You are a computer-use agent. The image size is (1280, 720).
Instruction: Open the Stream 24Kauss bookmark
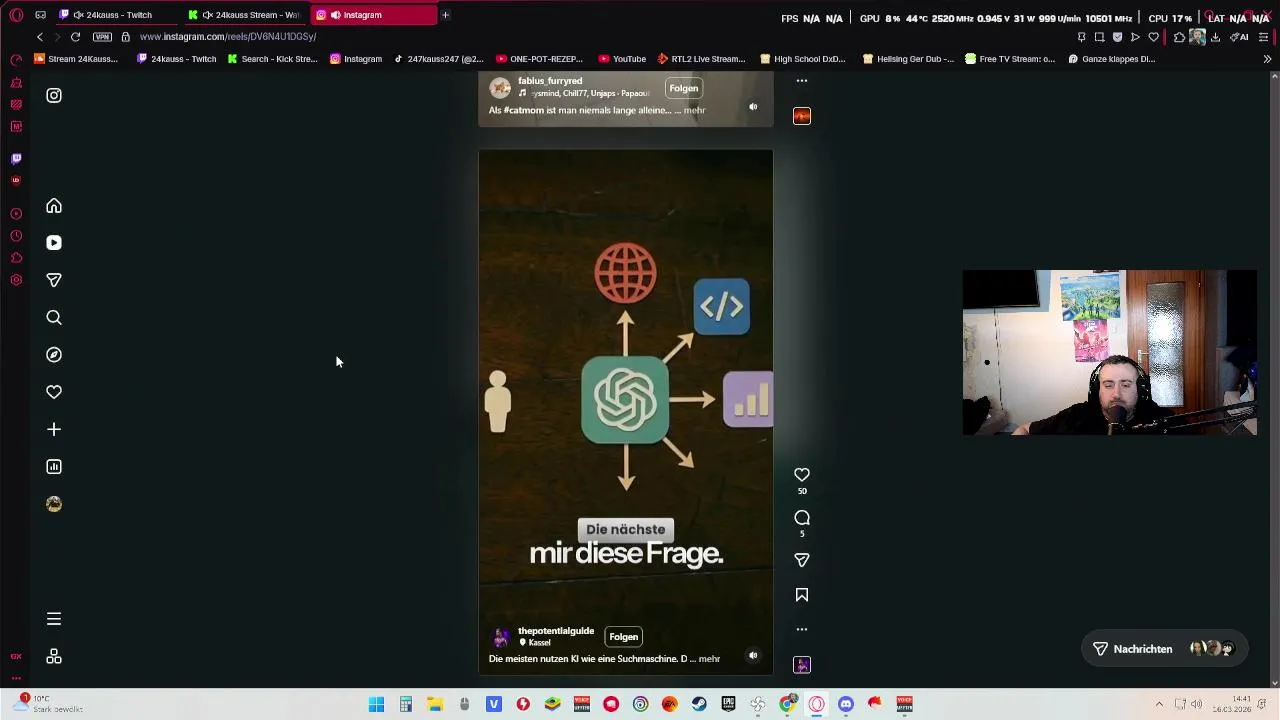[75, 59]
